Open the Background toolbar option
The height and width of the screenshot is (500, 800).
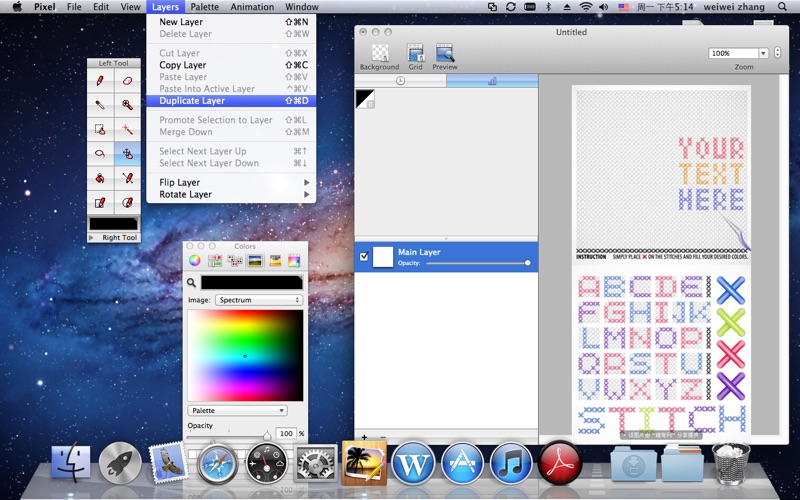380,57
